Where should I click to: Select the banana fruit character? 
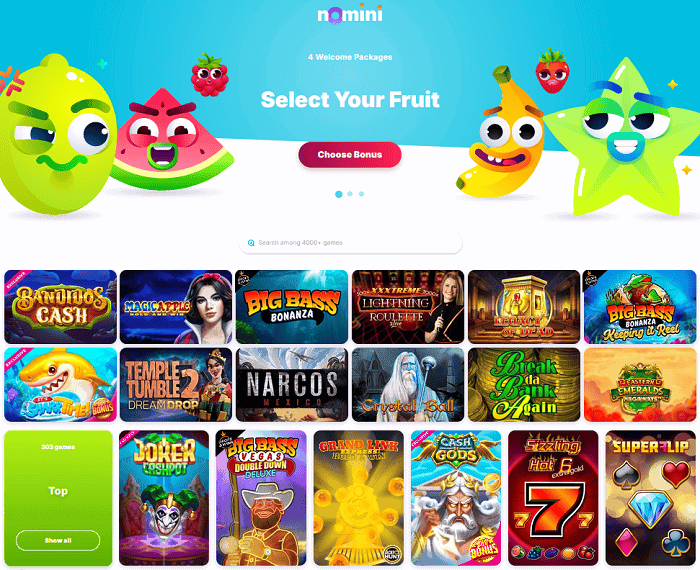tap(501, 134)
